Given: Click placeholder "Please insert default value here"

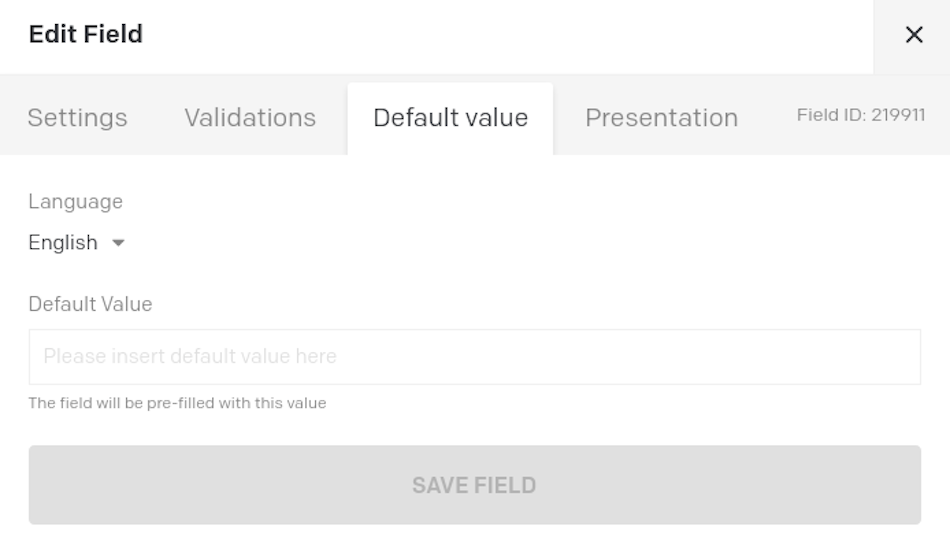Looking at the screenshot, I should point(190,356).
